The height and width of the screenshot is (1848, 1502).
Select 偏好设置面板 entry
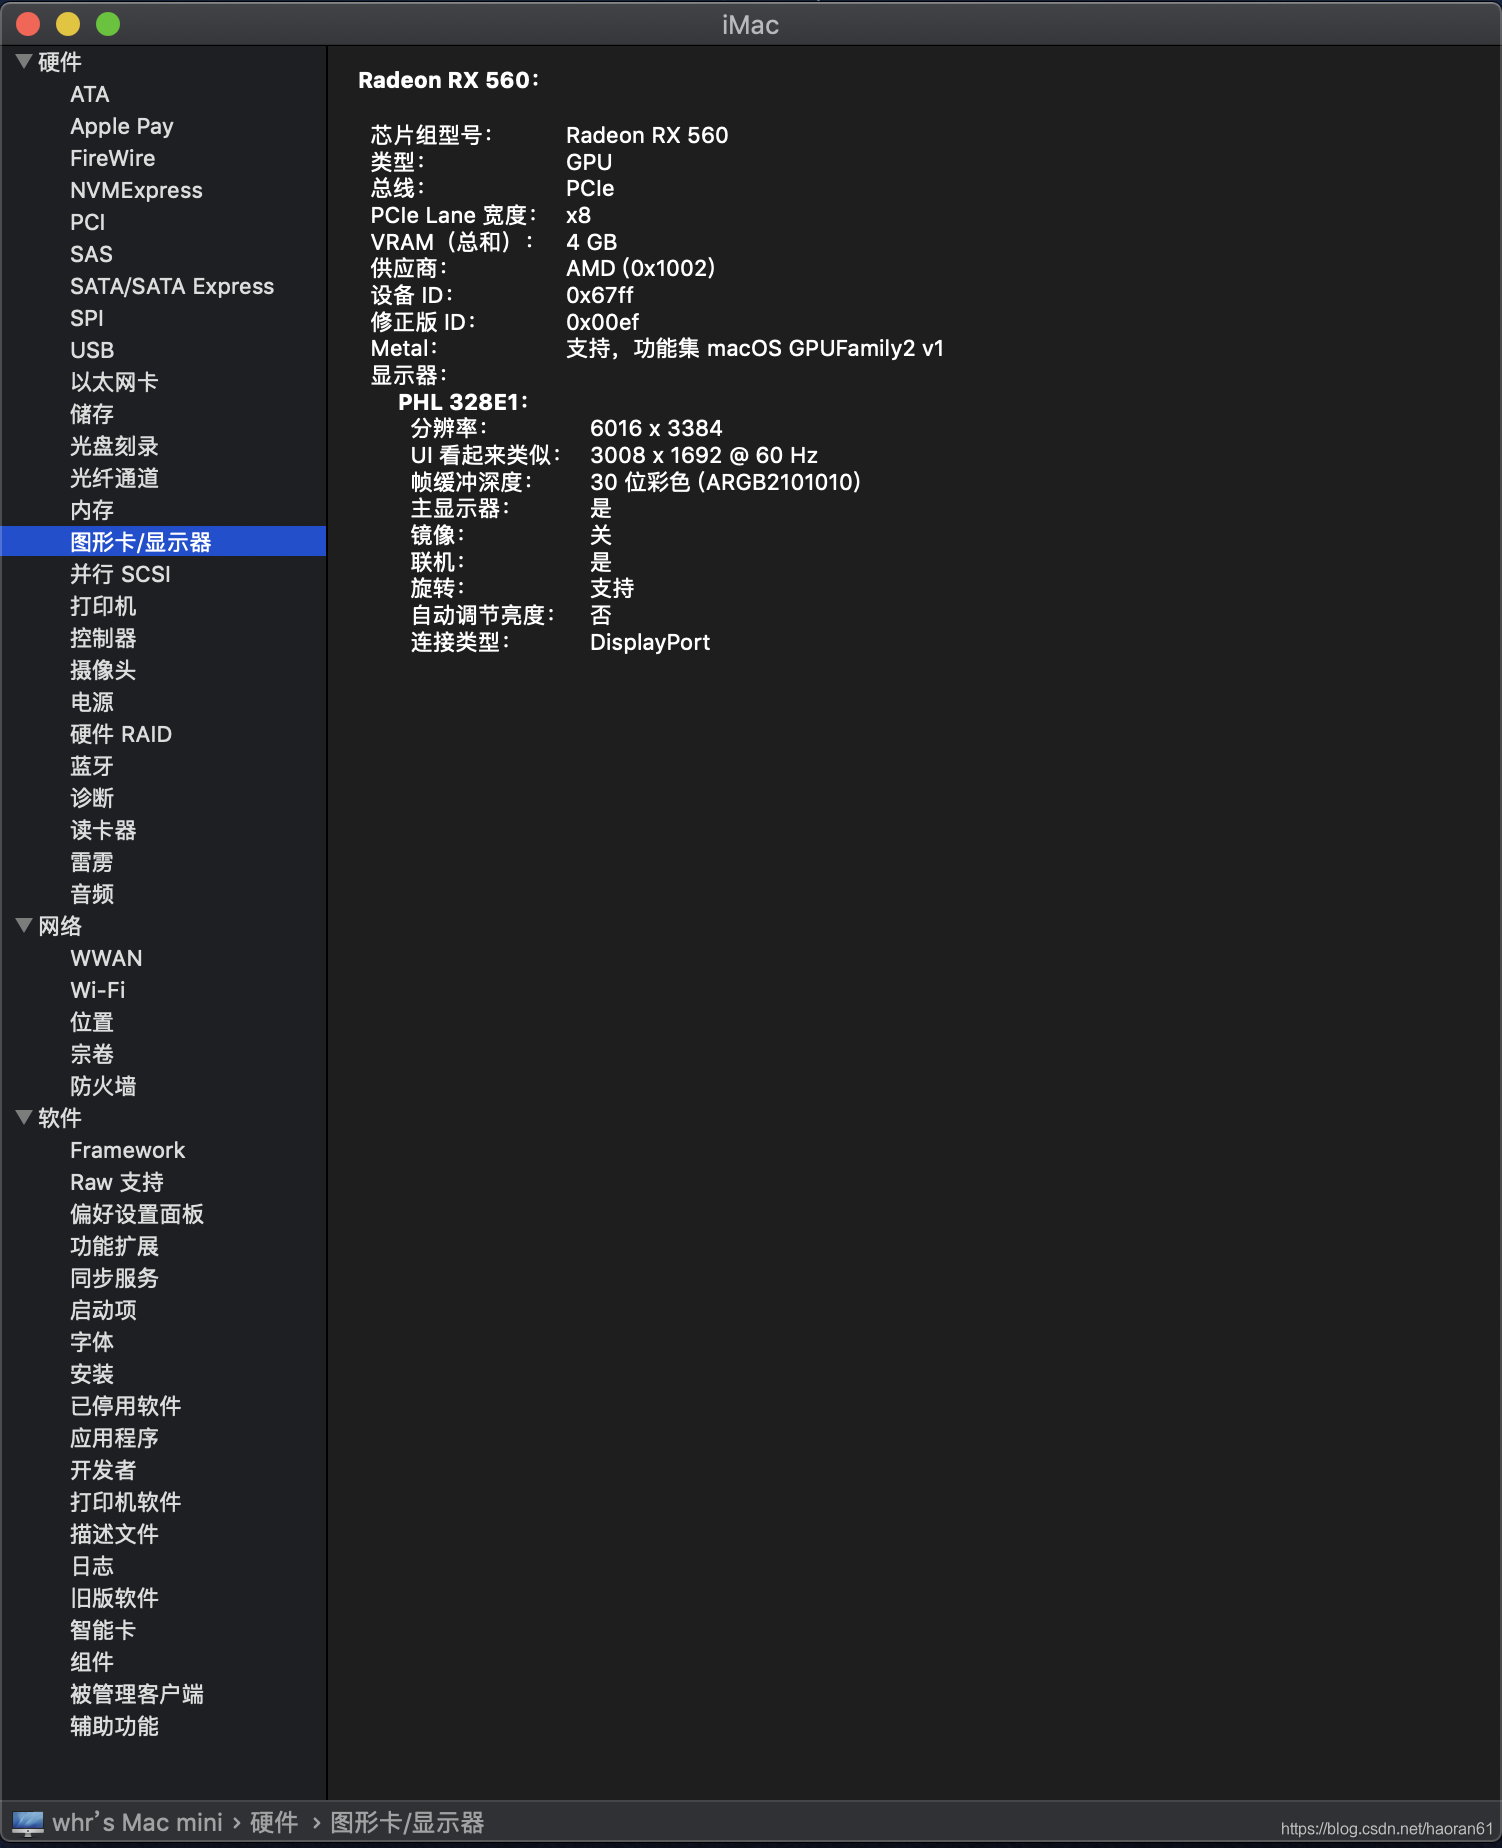137,1214
